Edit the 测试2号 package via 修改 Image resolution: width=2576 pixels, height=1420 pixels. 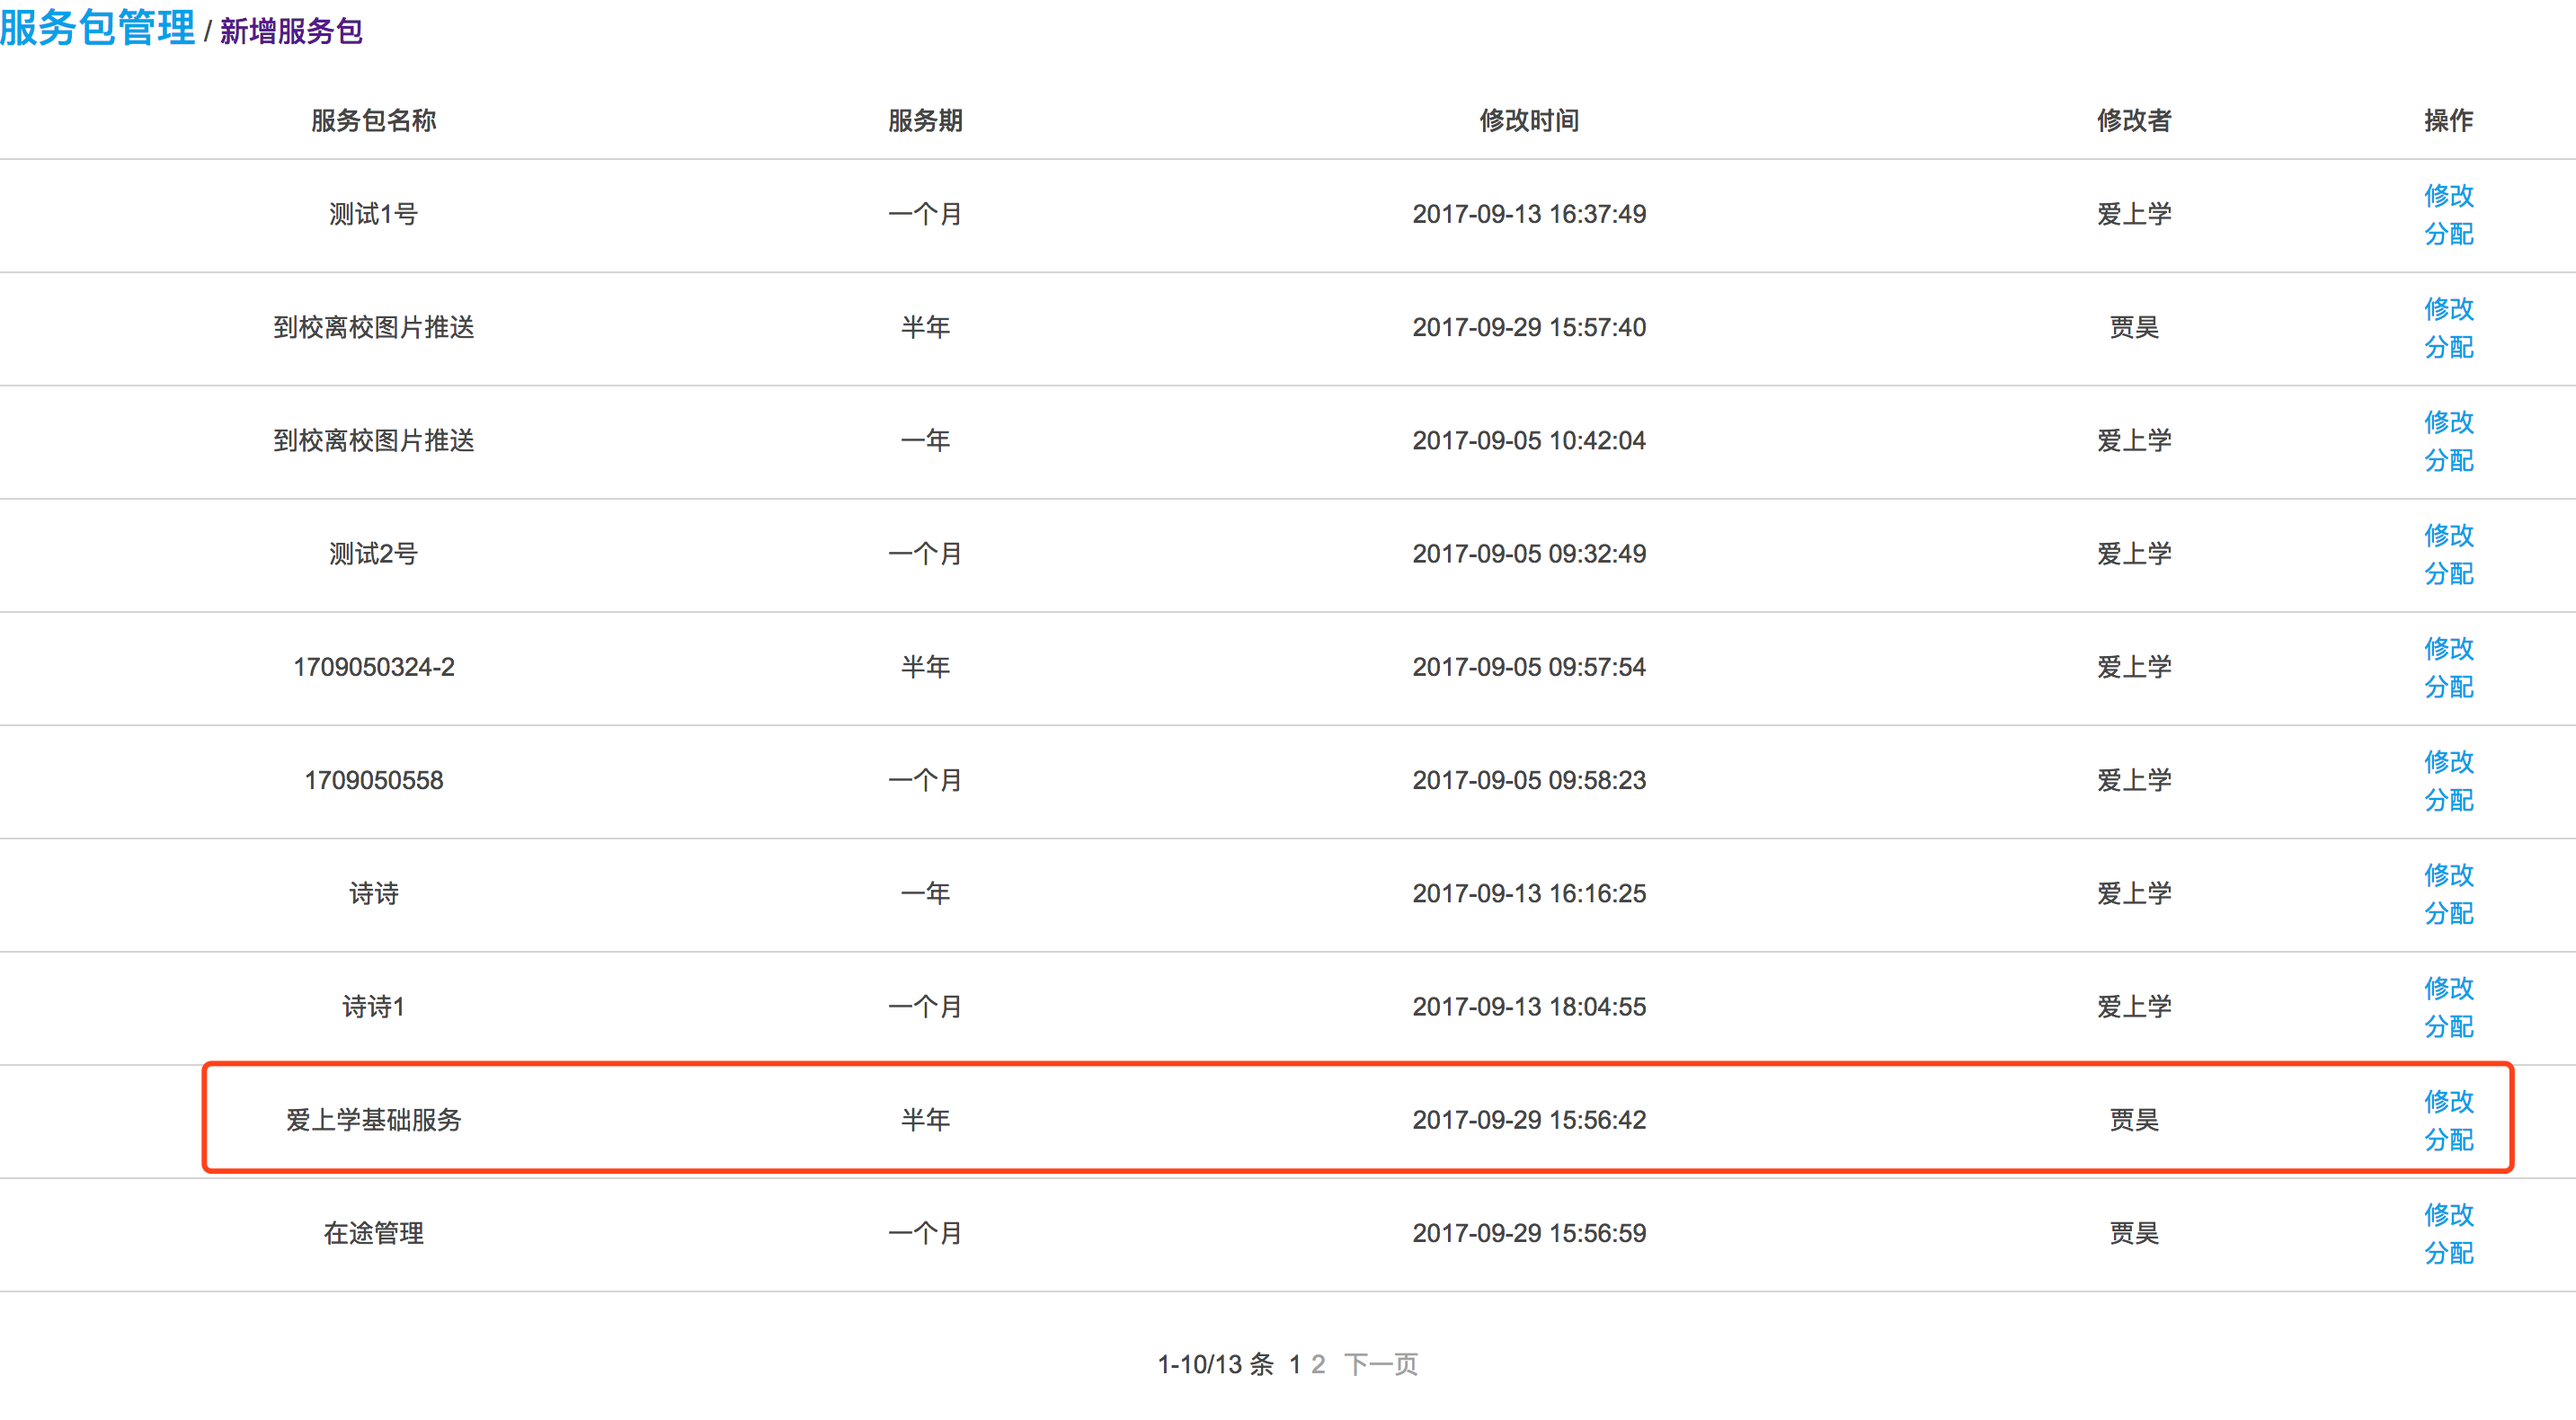pos(2448,535)
